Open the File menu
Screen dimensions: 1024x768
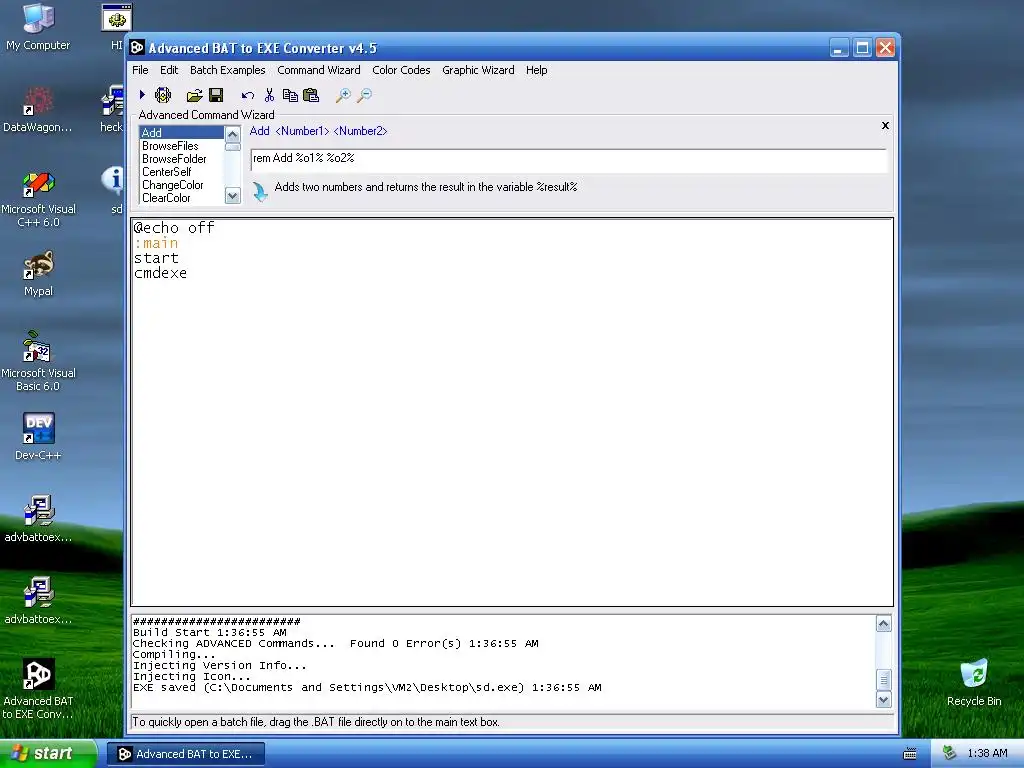[140, 70]
